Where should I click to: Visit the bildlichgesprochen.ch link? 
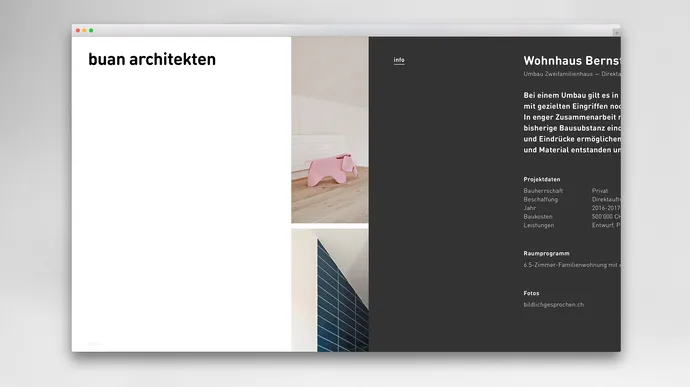point(554,305)
